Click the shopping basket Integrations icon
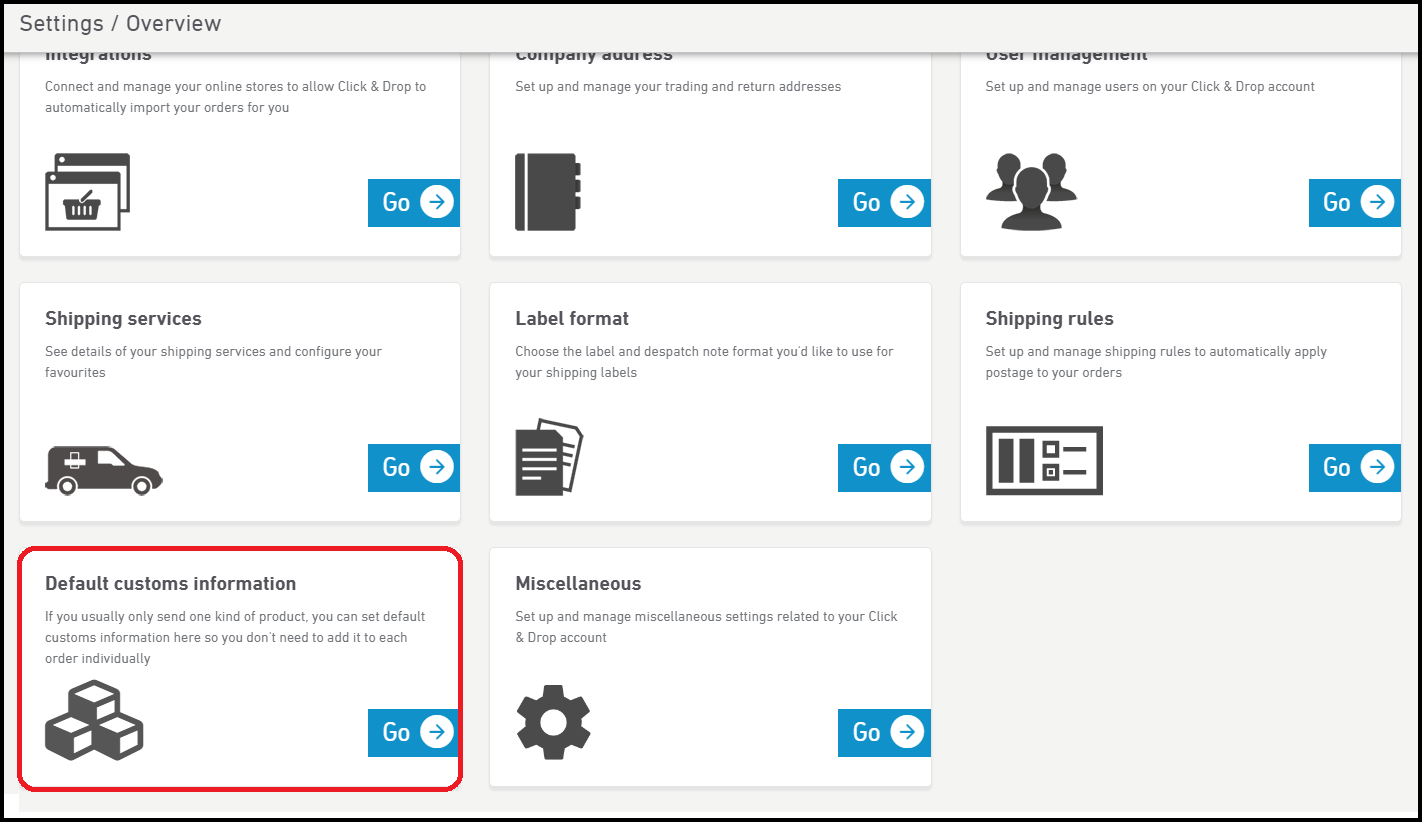Screen dimensions: 1422x822 tap(88, 192)
